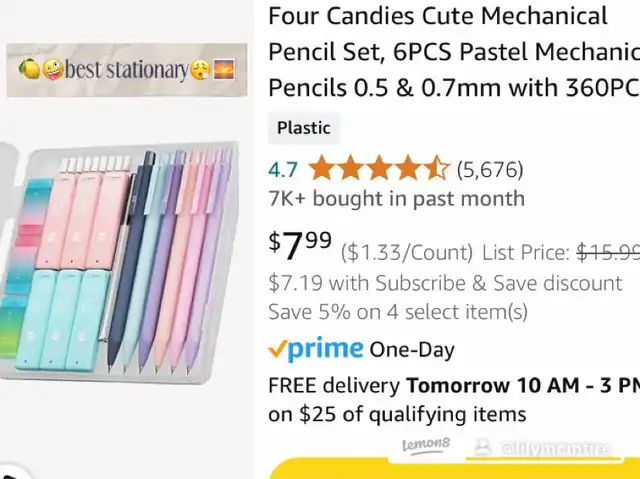
Task: Click the struck-through List Price $15.99
Action: click(x=608, y=253)
